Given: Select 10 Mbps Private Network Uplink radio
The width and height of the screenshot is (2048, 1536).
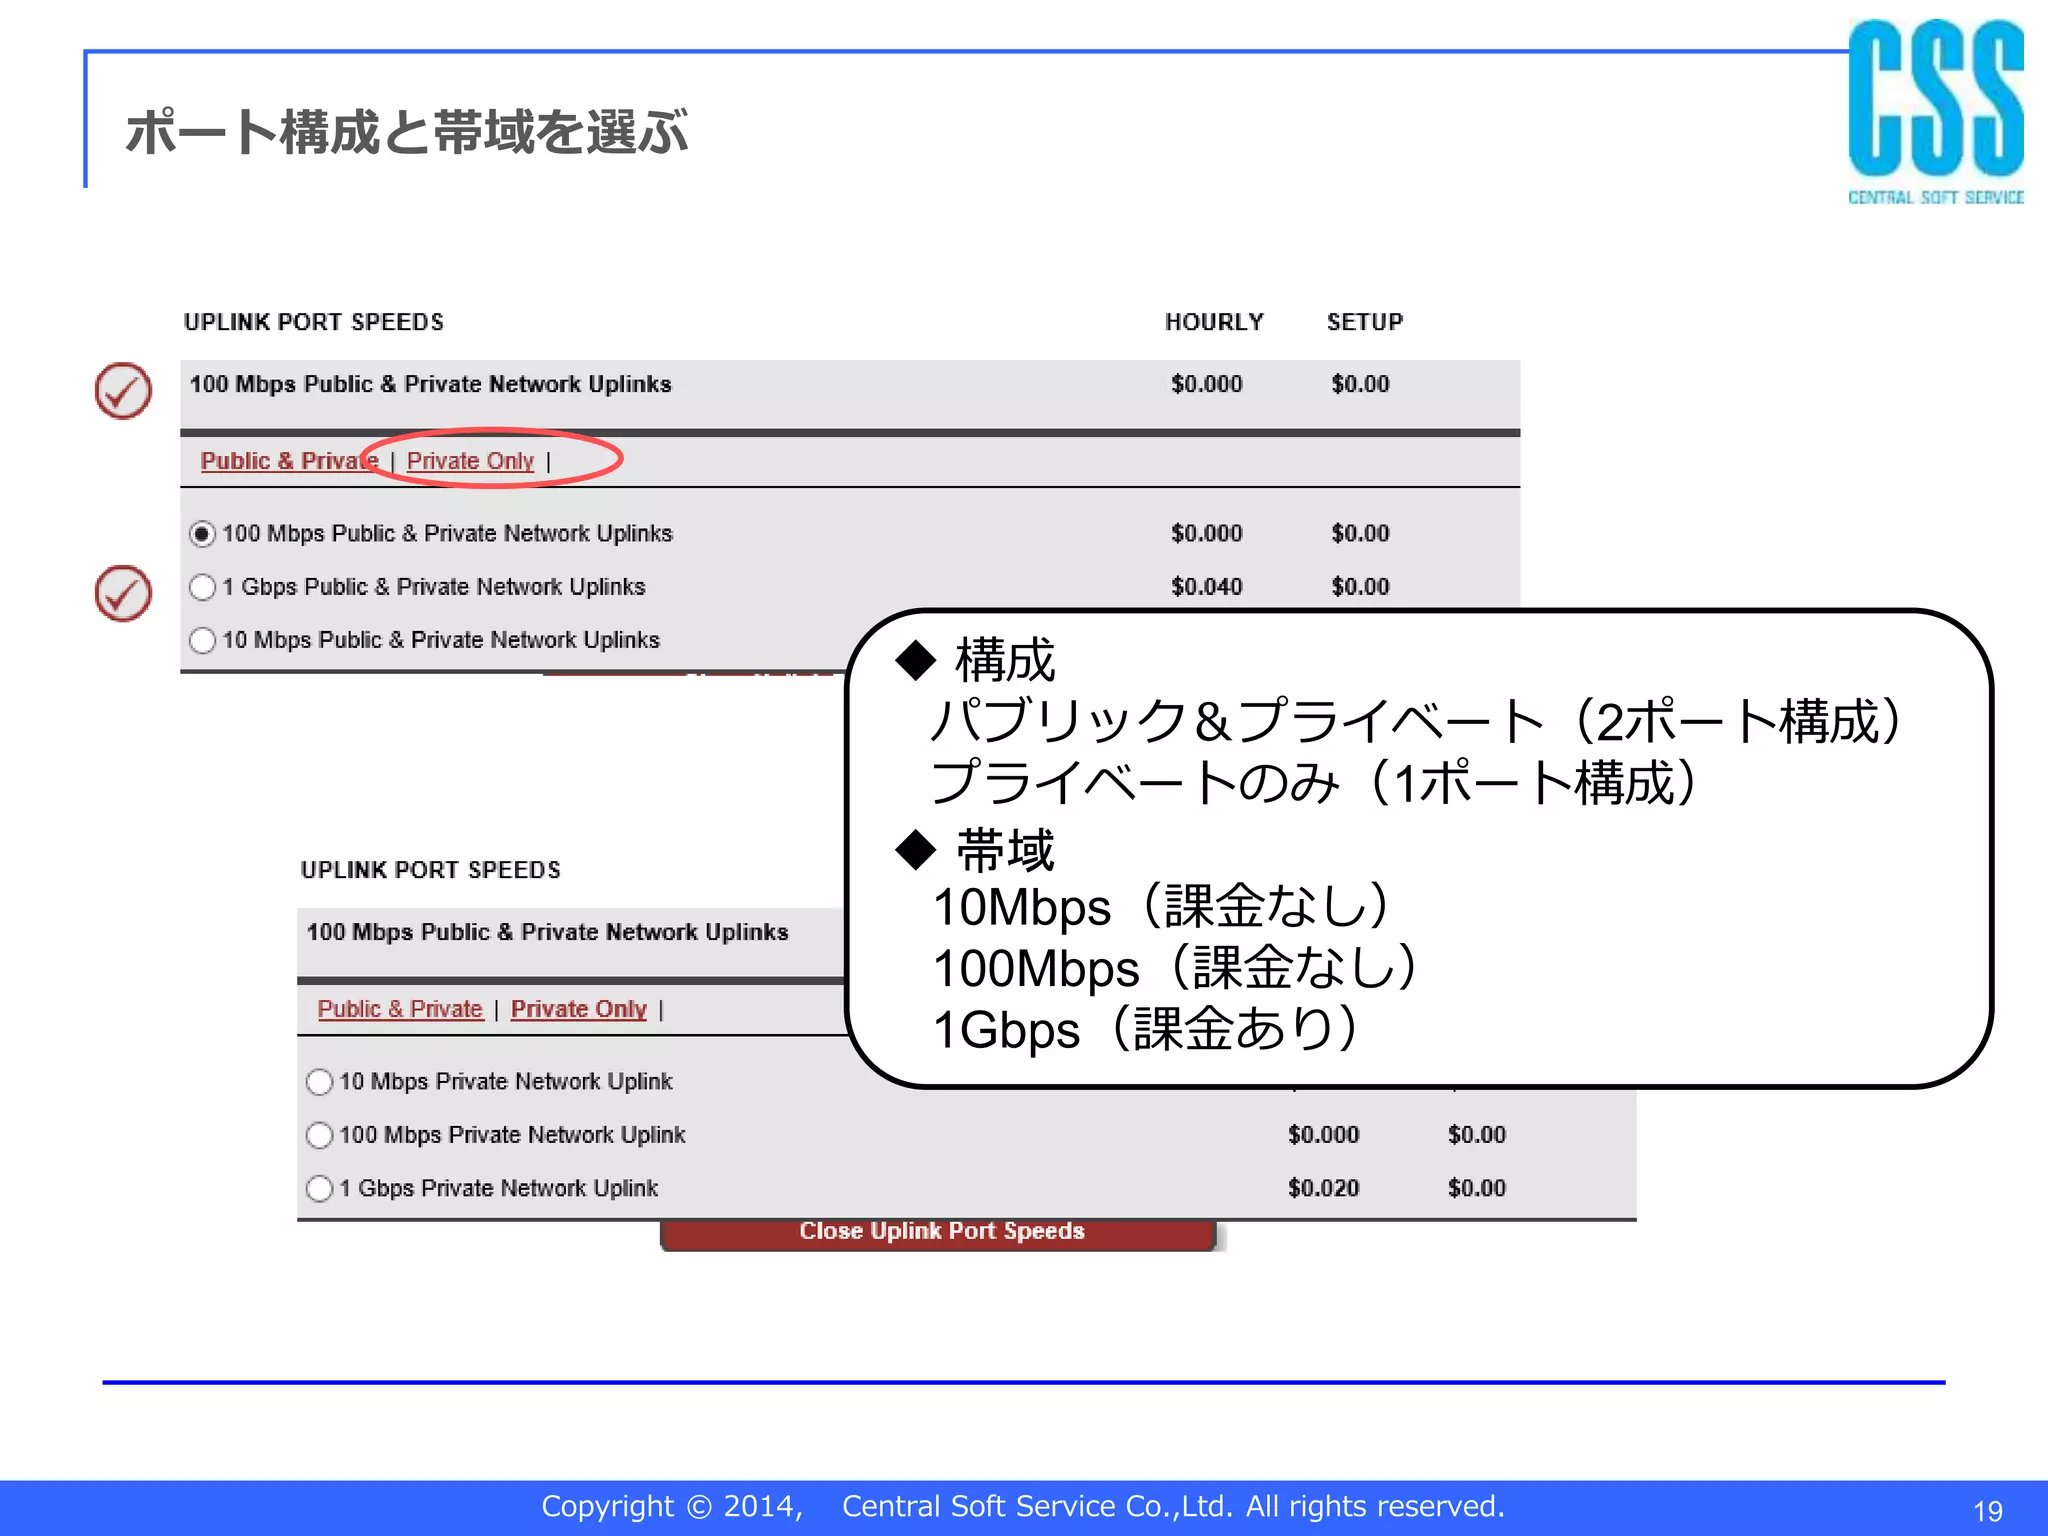Looking at the screenshot, I should click(x=319, y=1082).
